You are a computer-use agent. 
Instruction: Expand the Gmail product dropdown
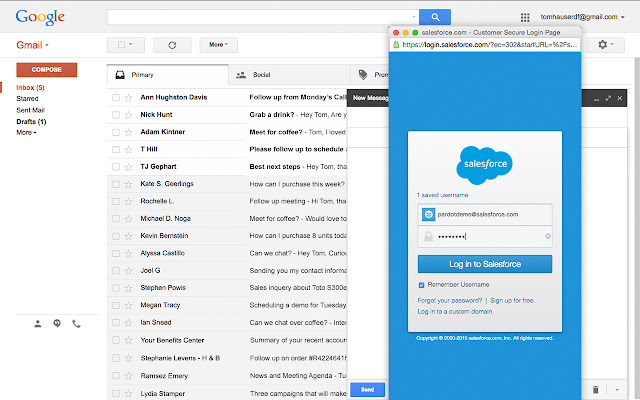point(33,45)
